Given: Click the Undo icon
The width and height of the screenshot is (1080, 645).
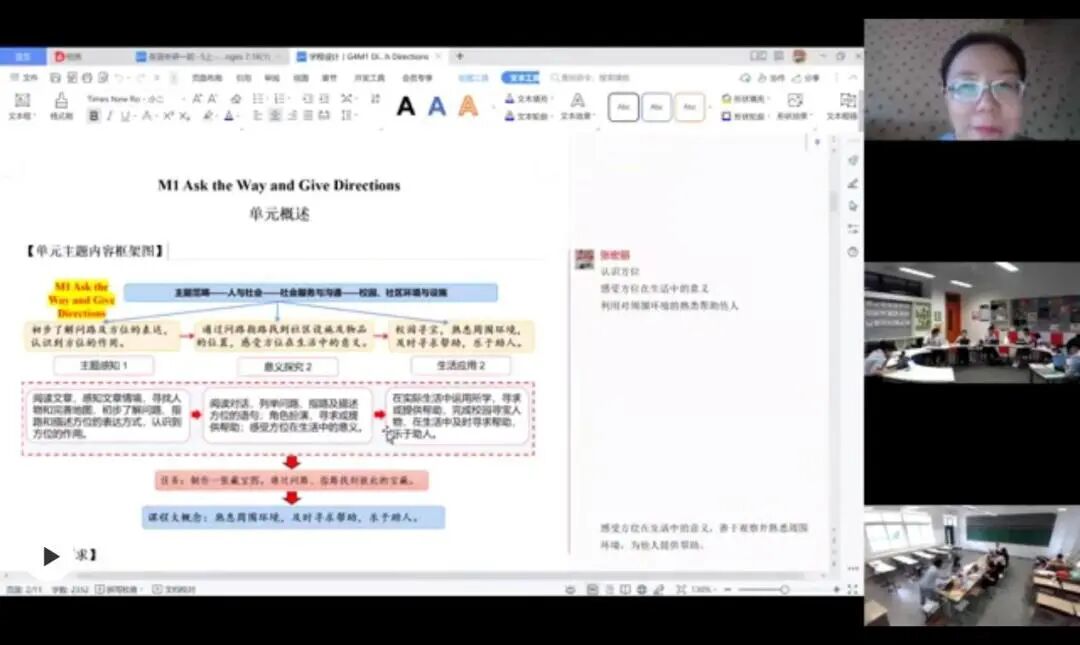Looking at the screenshot, I should point(117,78).
